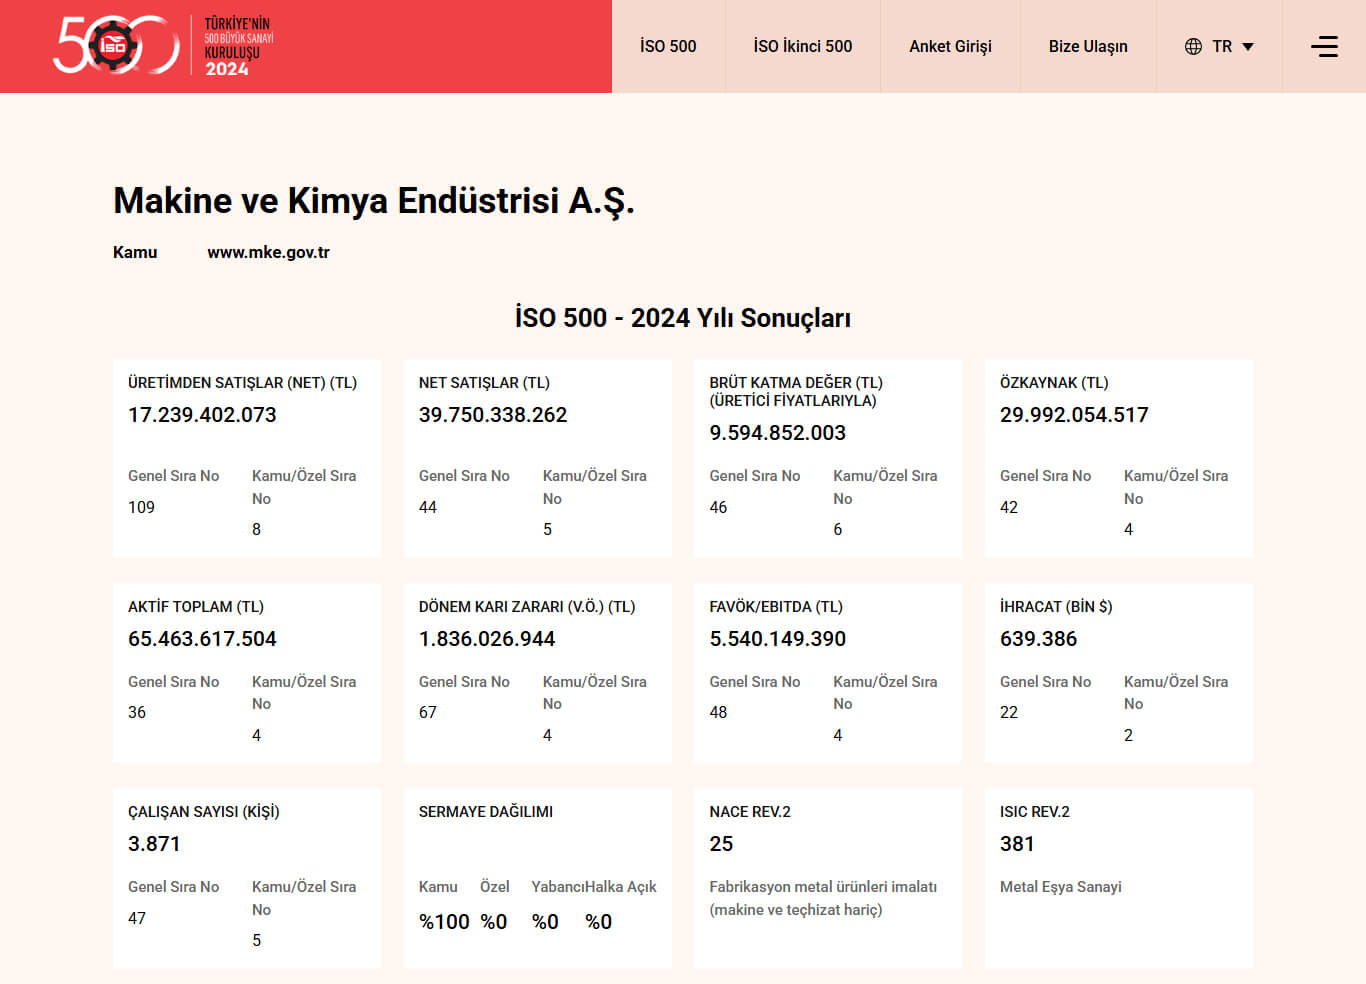1366x984 pixels.
Task: Select Bize Ulaşın in the top navigation
Action: tap(1088, 46)
